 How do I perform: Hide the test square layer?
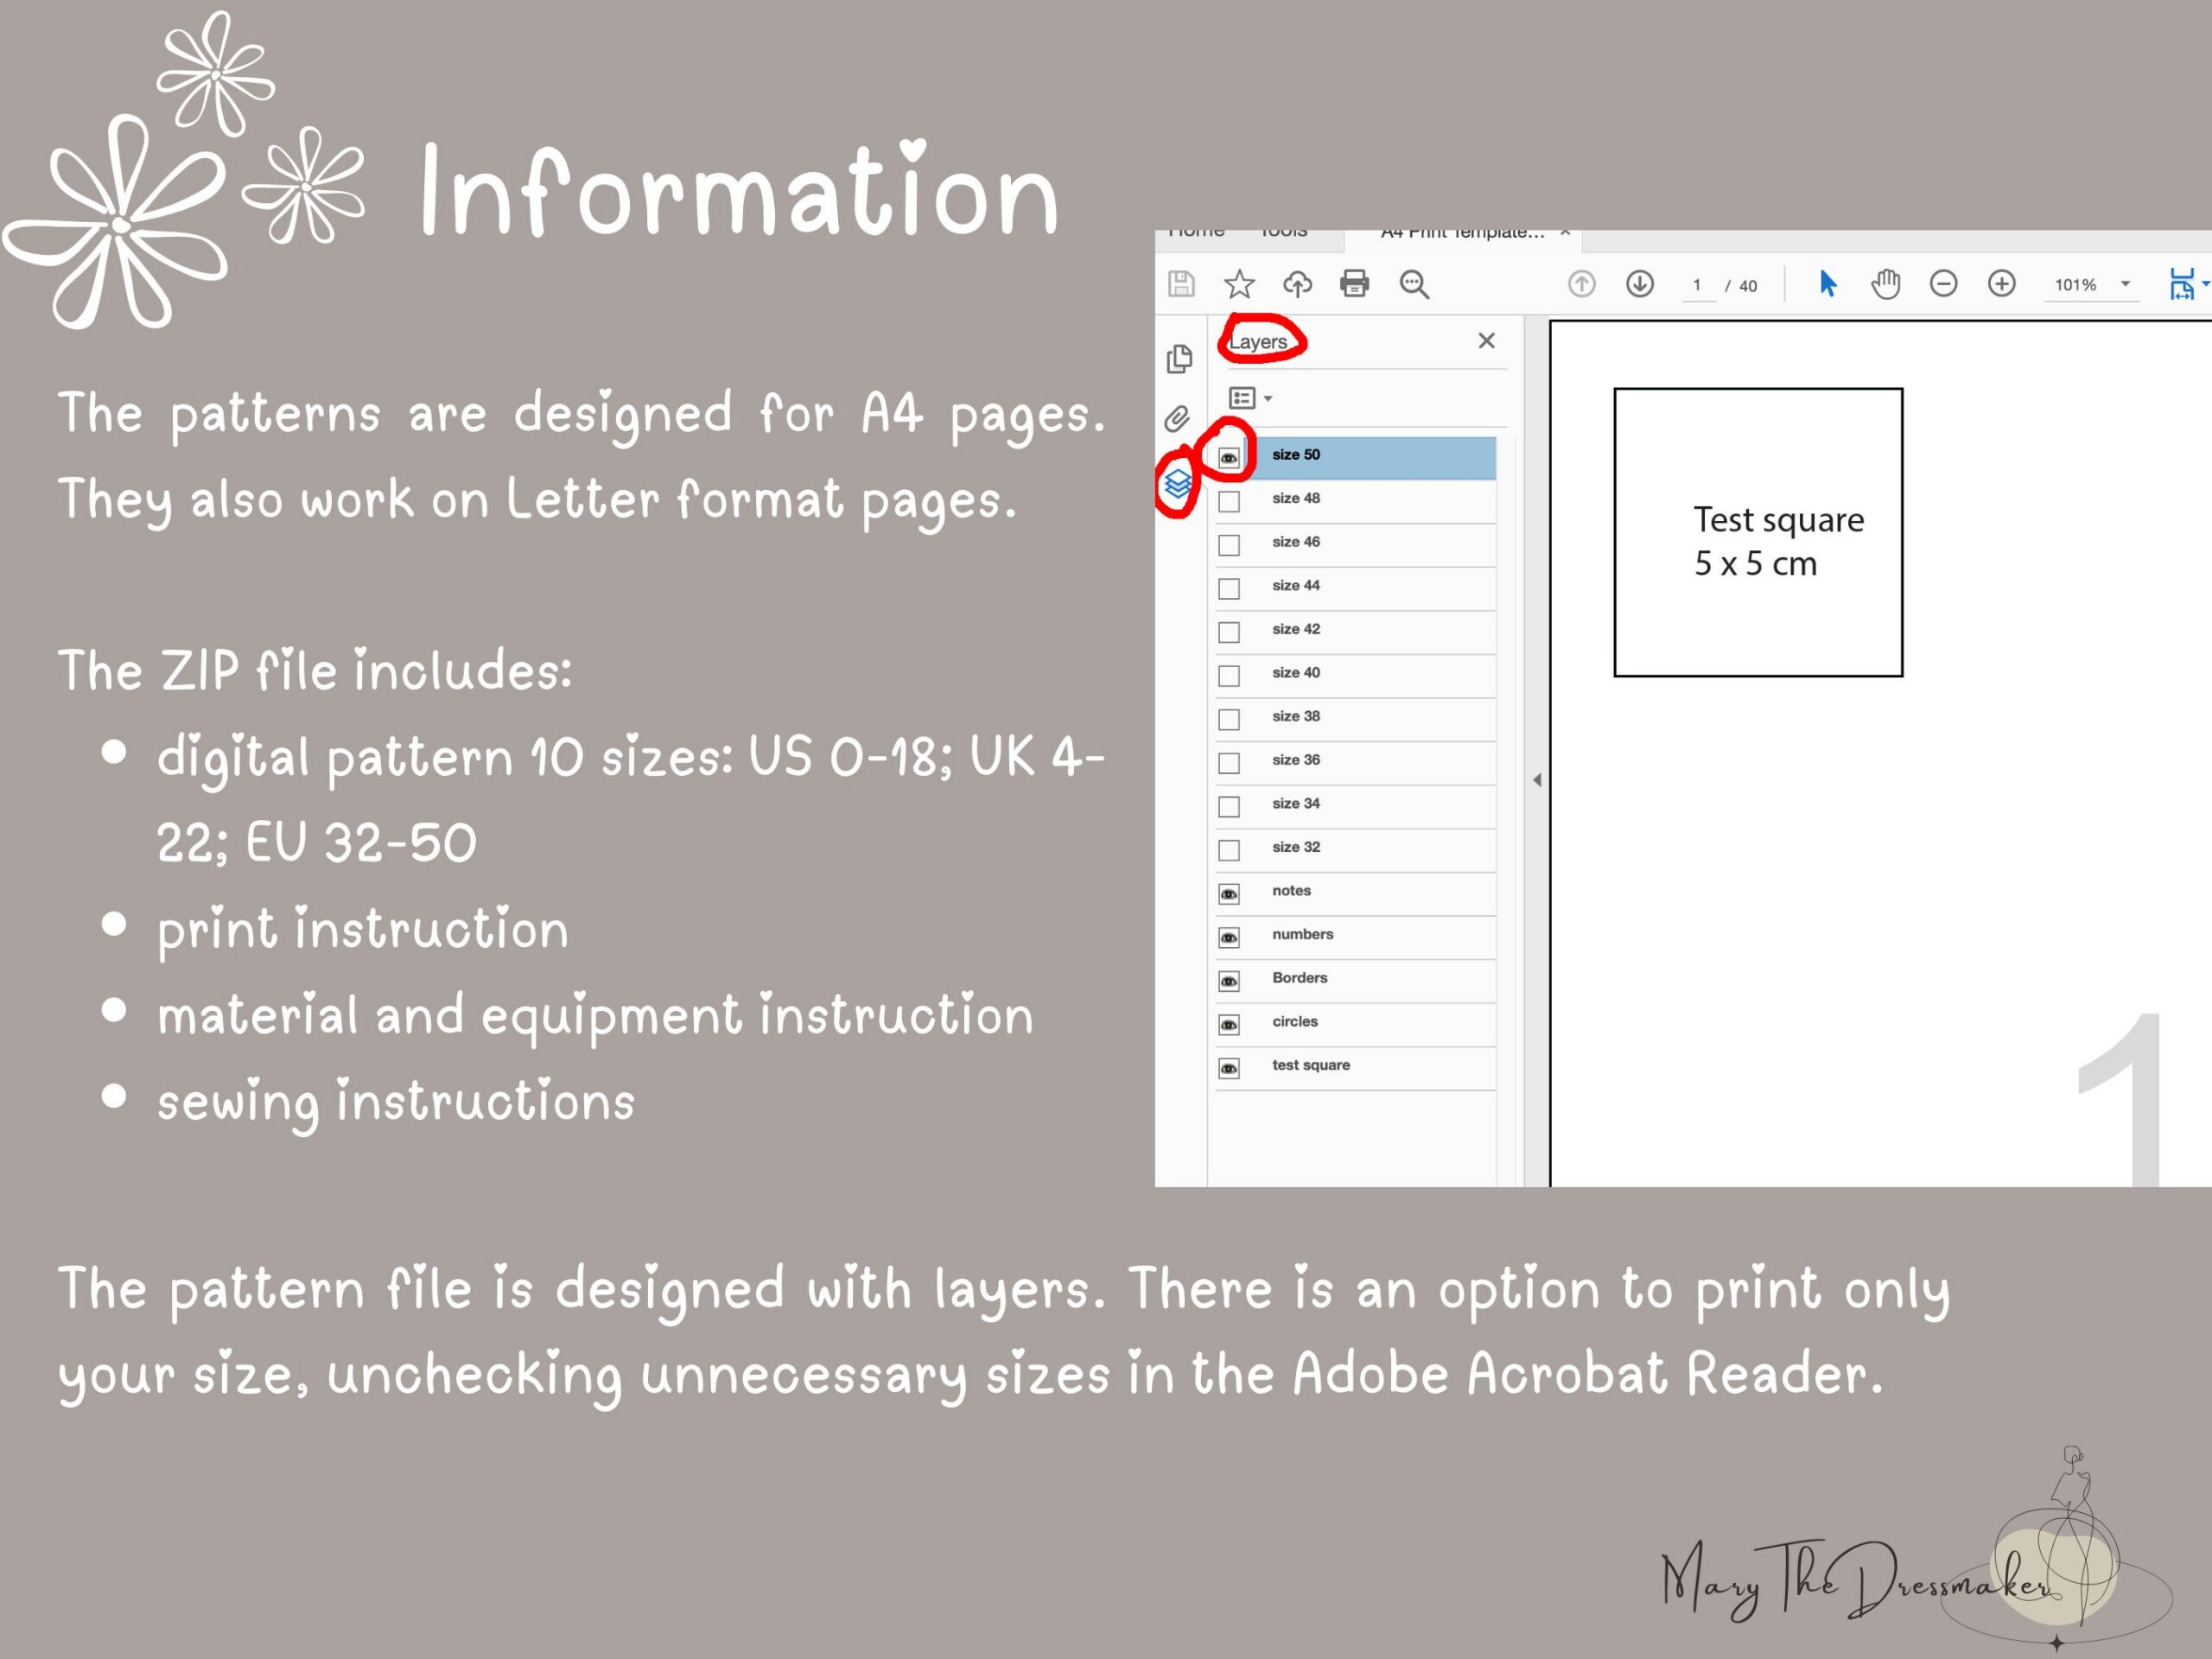(x=1229, y=1069)
